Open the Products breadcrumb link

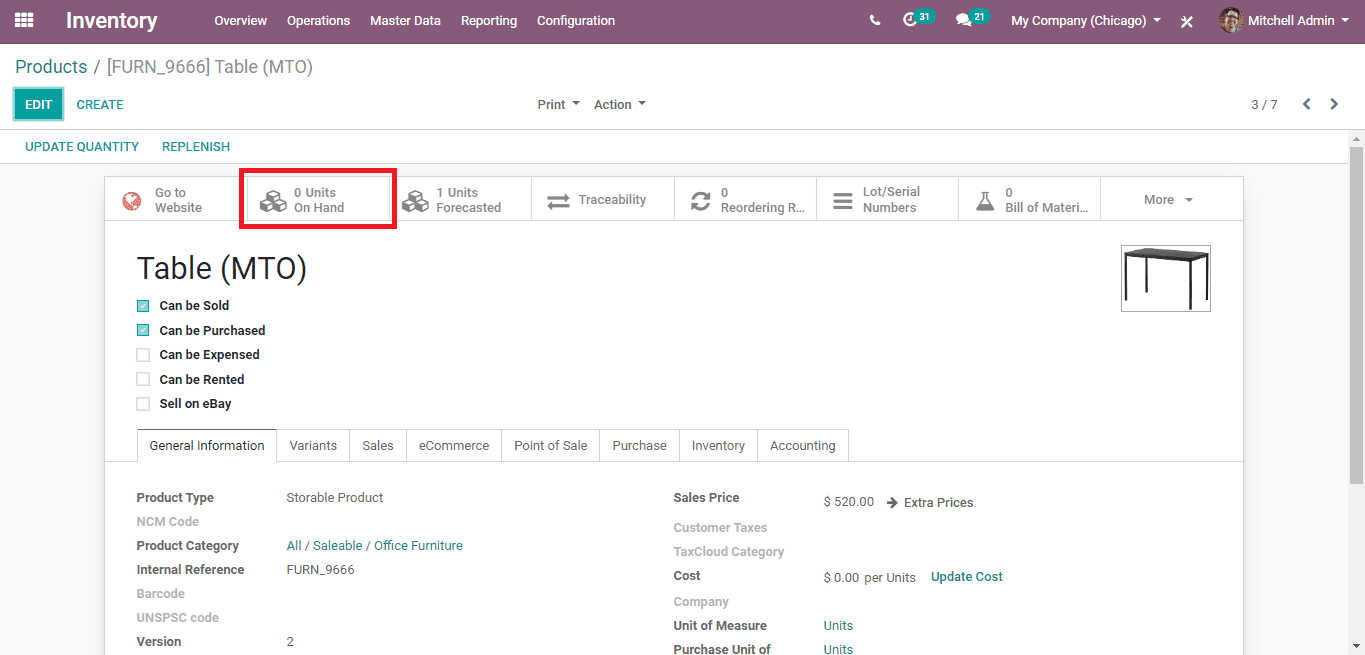(x=51, y=67)
